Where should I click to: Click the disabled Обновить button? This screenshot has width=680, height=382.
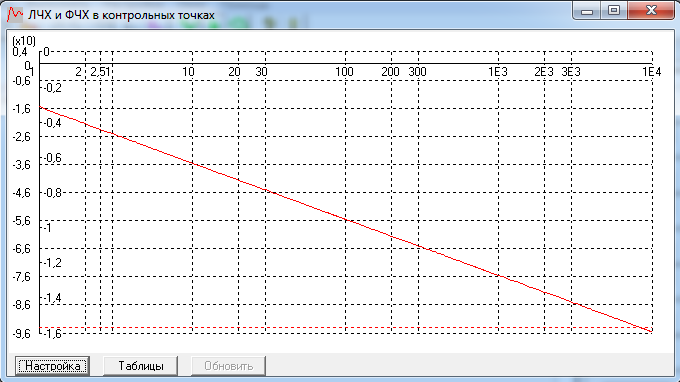[229, 366]
